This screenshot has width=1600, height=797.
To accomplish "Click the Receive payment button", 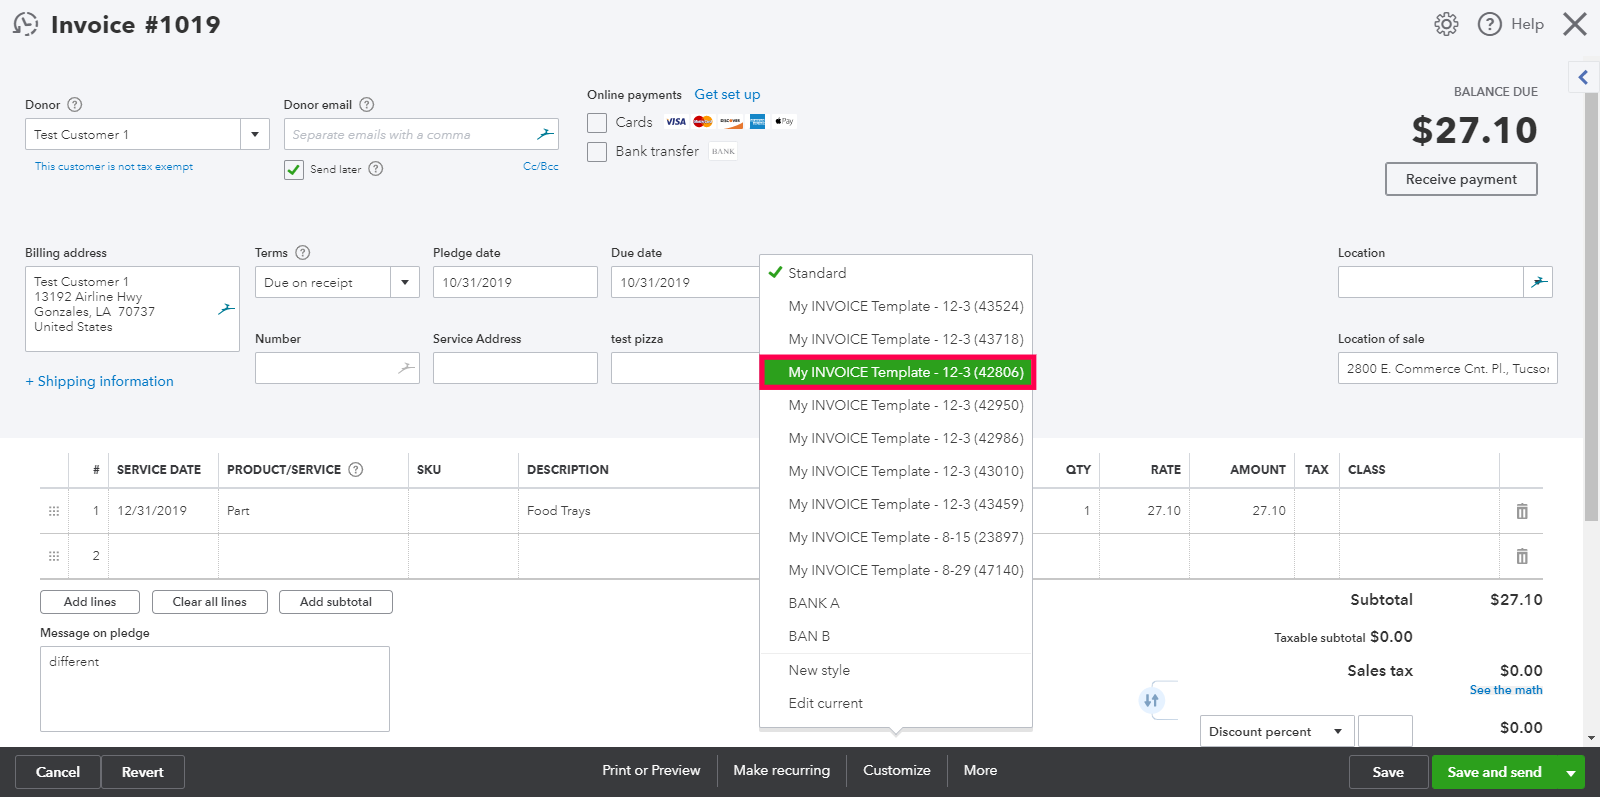I will tap(1461, 179).
